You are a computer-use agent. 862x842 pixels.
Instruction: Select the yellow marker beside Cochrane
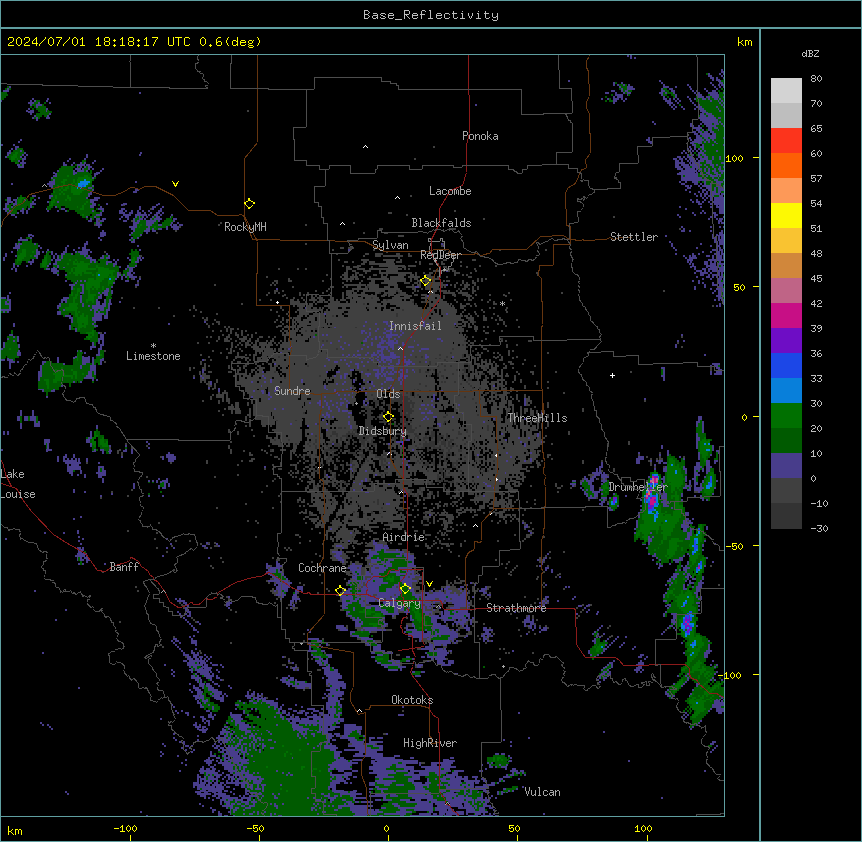point(340,590)
